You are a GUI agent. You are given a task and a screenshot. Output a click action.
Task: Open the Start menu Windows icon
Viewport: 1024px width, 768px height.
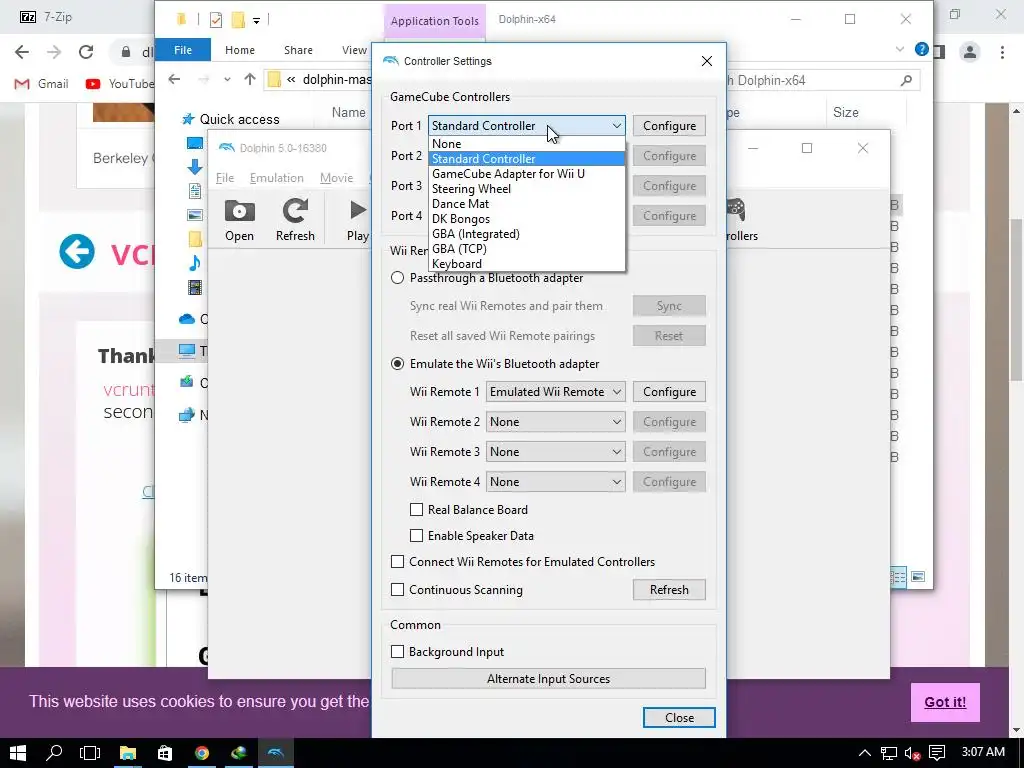tap(18, 753)
